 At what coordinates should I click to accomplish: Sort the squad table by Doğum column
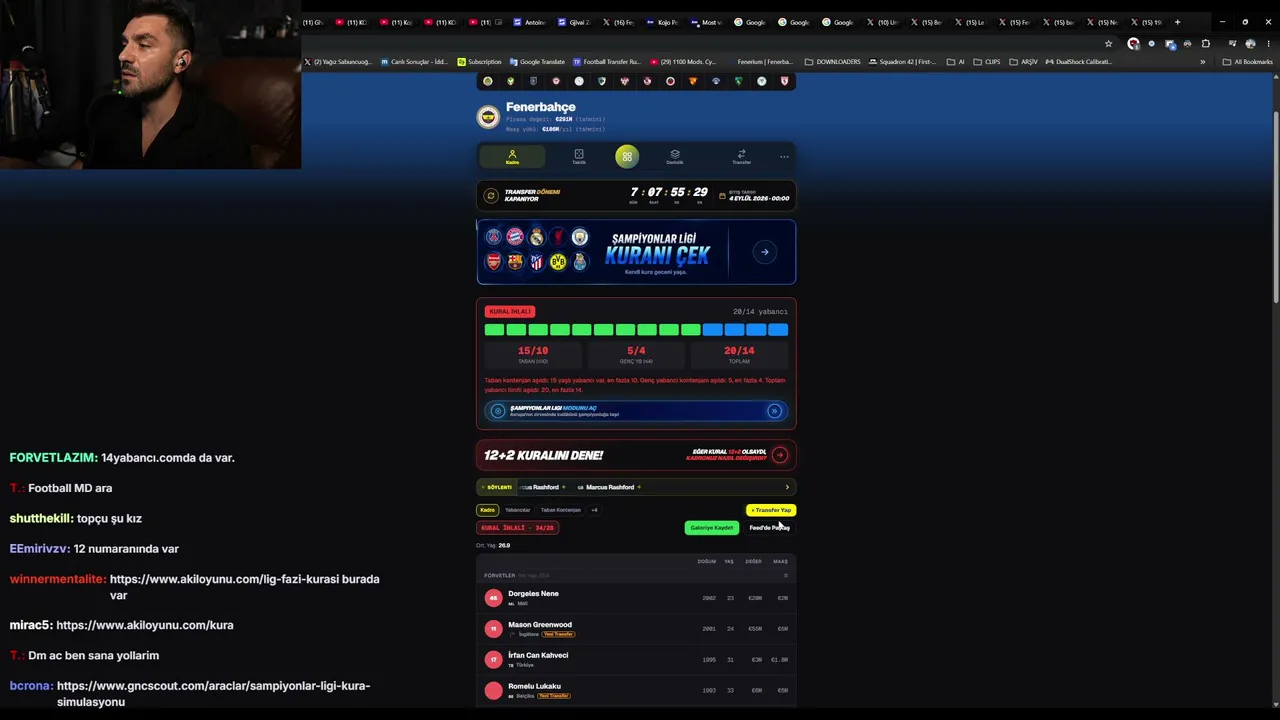coord(707,562)
